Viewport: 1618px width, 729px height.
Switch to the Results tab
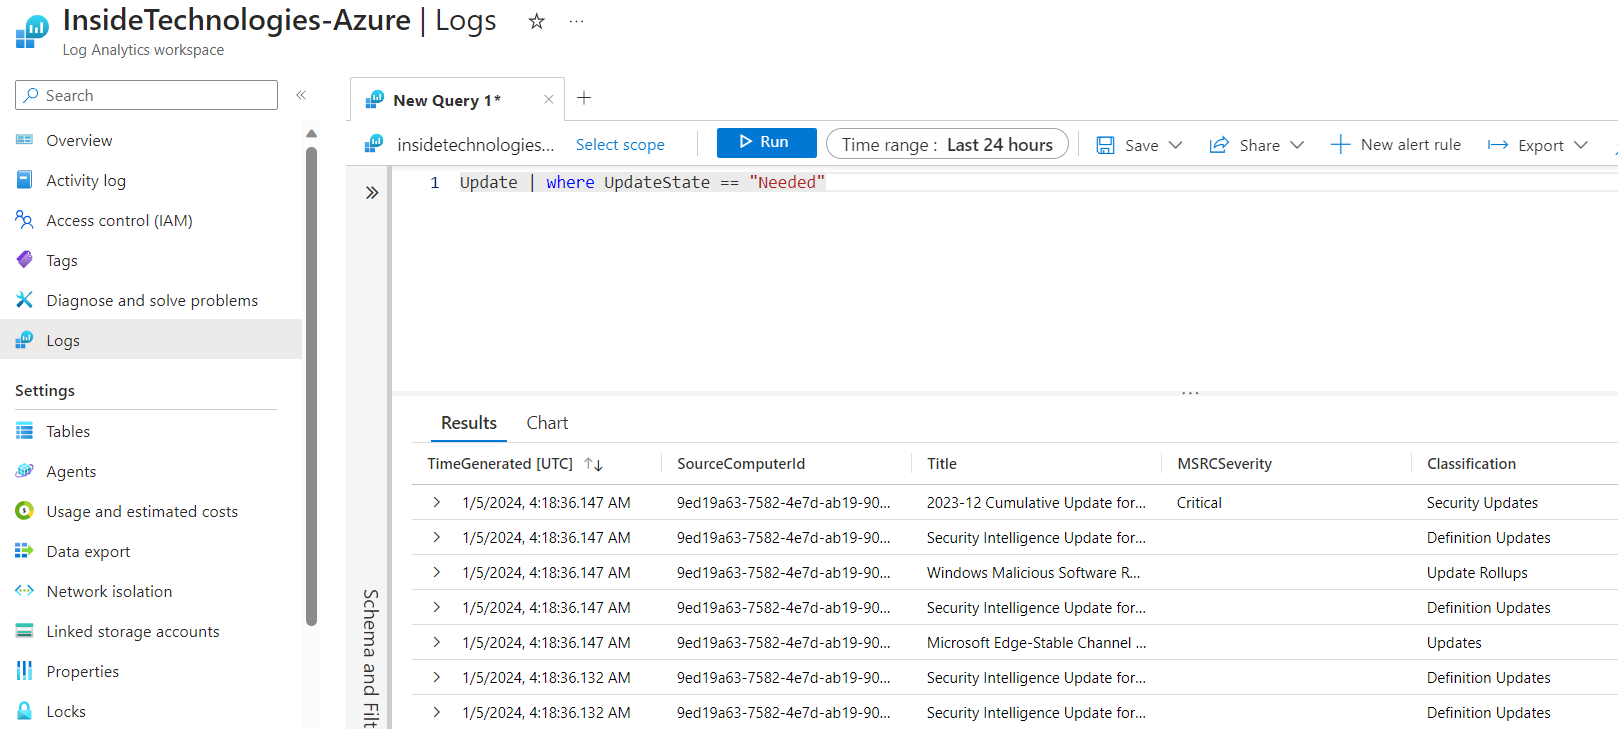tap(468, 423)
